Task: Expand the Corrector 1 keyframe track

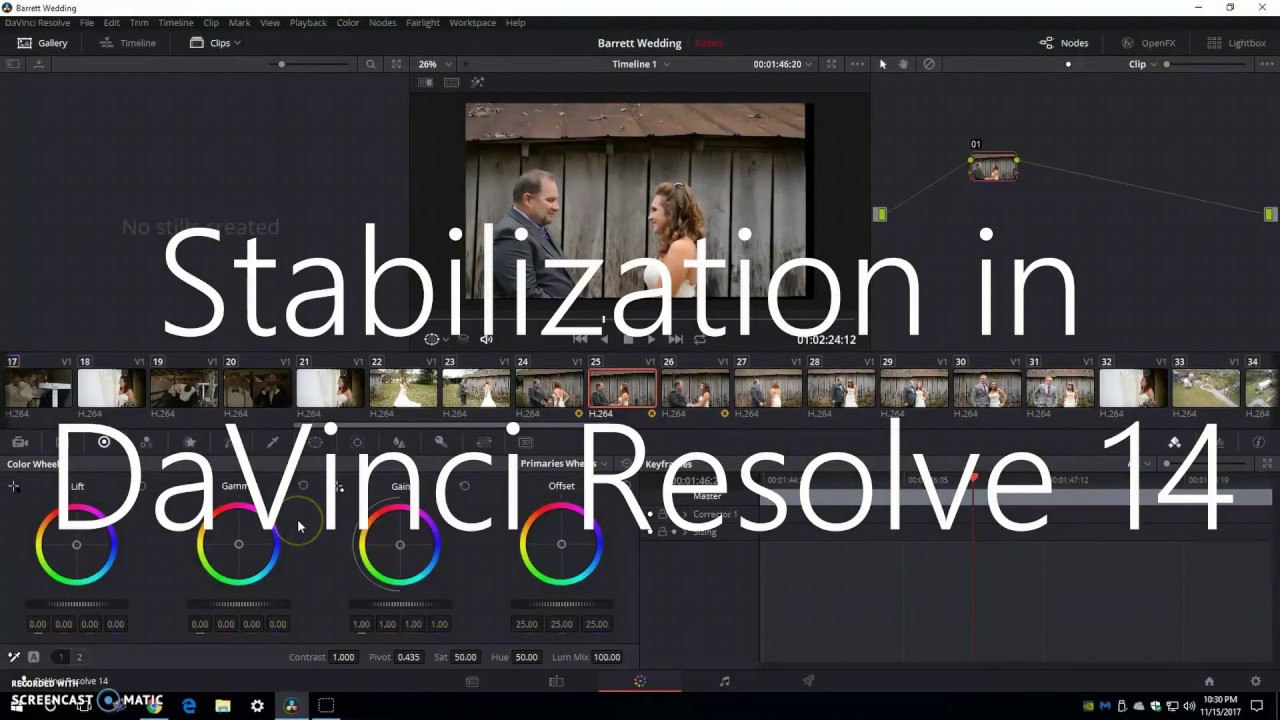Action: (685, 514)
